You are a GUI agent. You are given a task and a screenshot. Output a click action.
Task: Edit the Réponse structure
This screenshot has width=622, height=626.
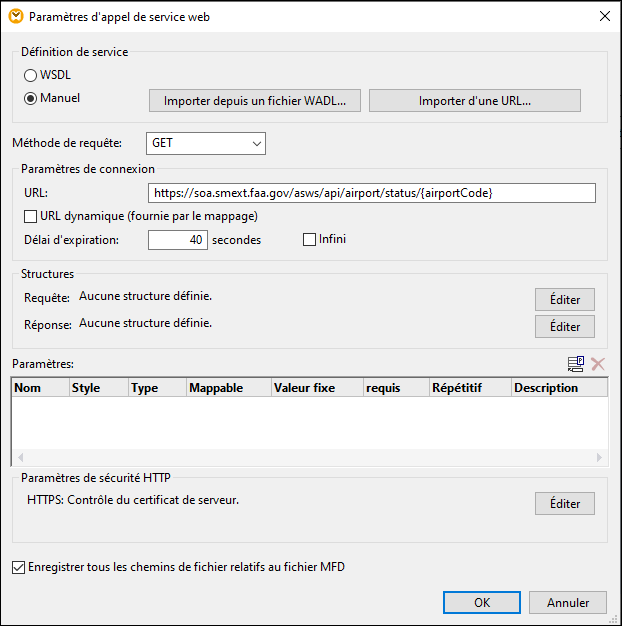[x=565, y=327]
